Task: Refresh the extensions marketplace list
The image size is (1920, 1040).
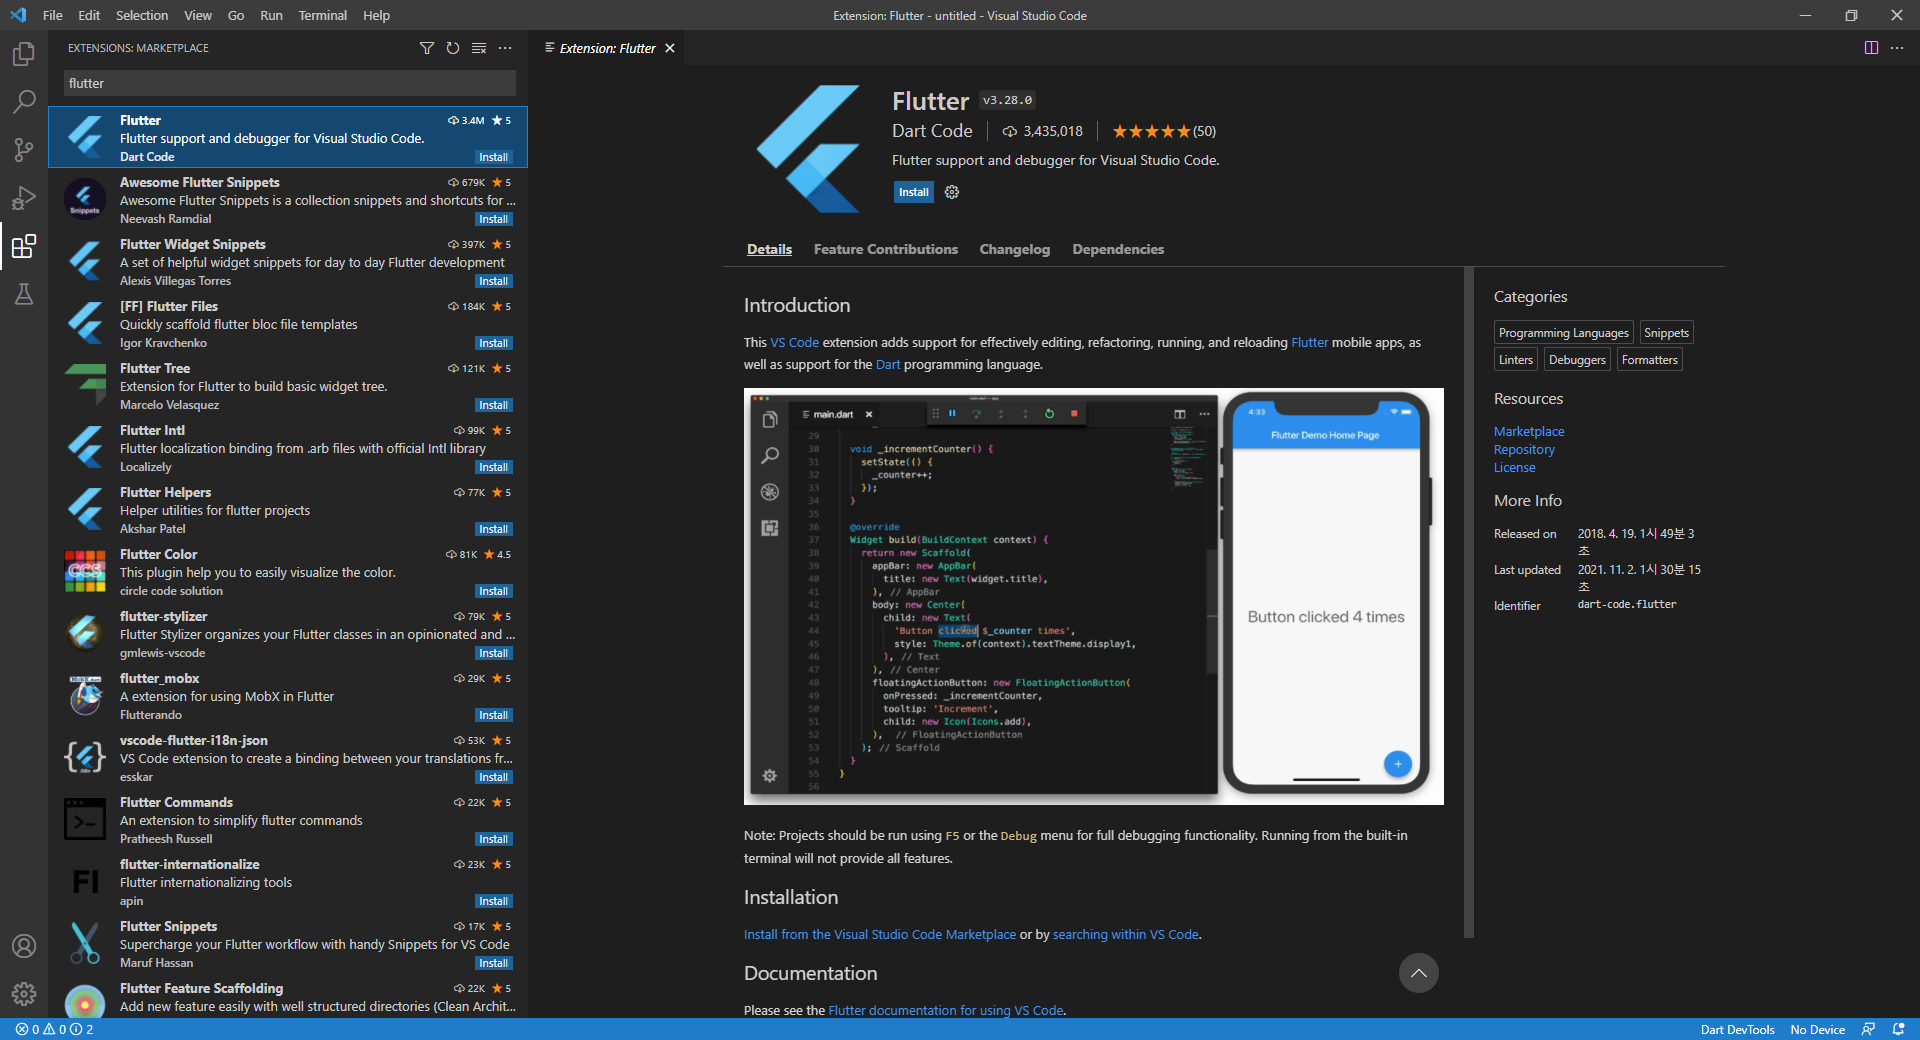Action: pyautogui.click(x=453, y=48)
